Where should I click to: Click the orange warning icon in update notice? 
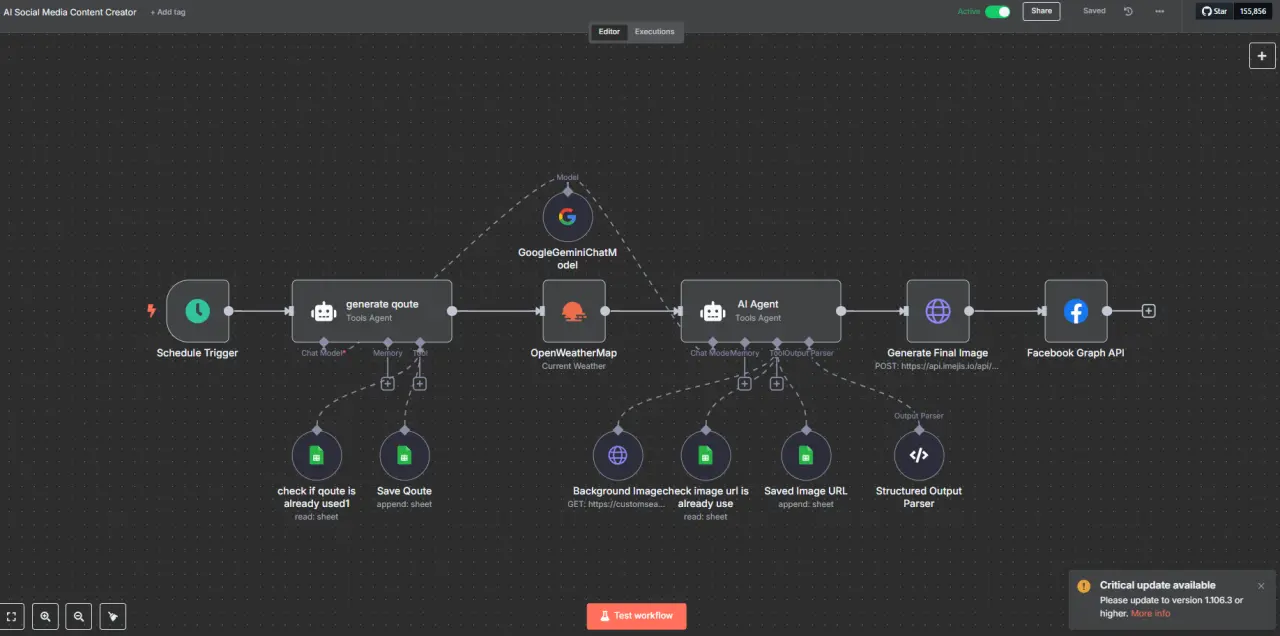1084,586
